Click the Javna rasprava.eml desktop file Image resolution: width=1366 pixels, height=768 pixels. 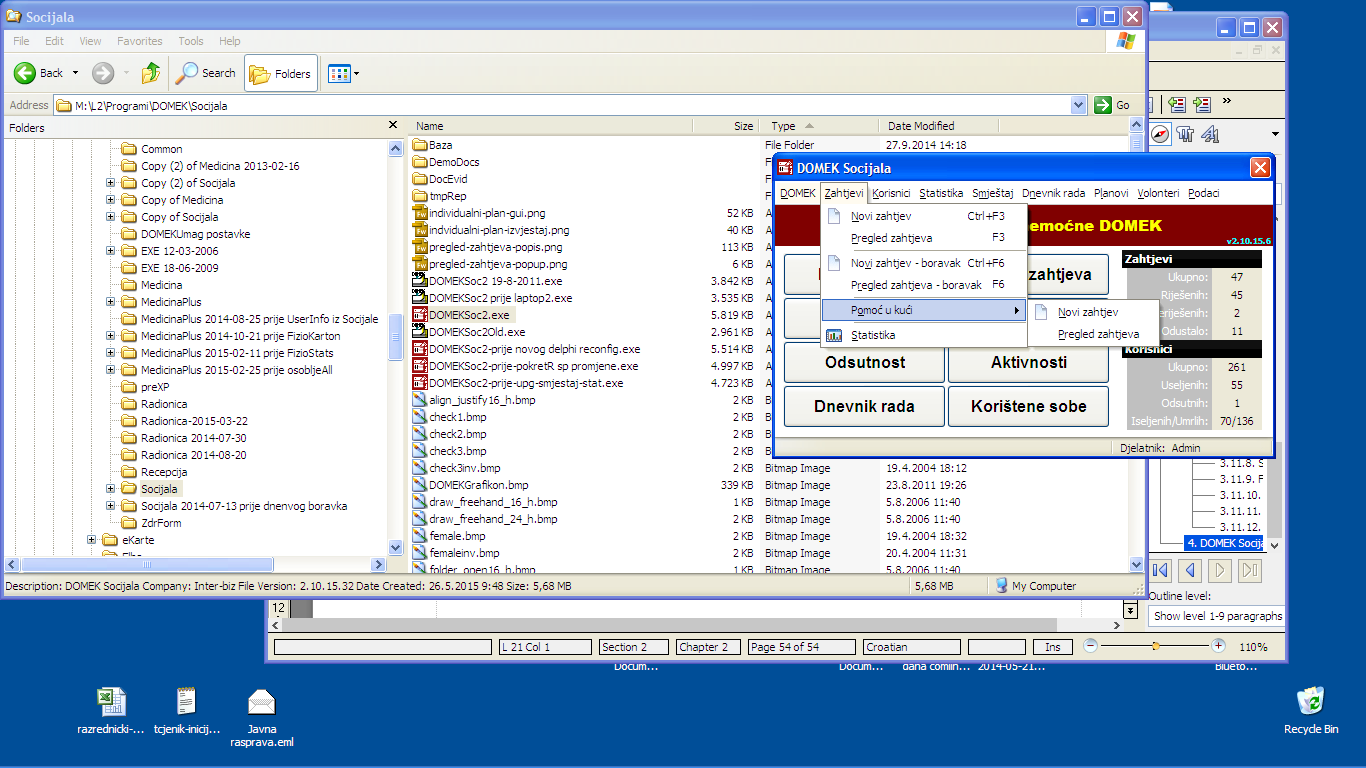pyautogui.click(x=261, y=702)
